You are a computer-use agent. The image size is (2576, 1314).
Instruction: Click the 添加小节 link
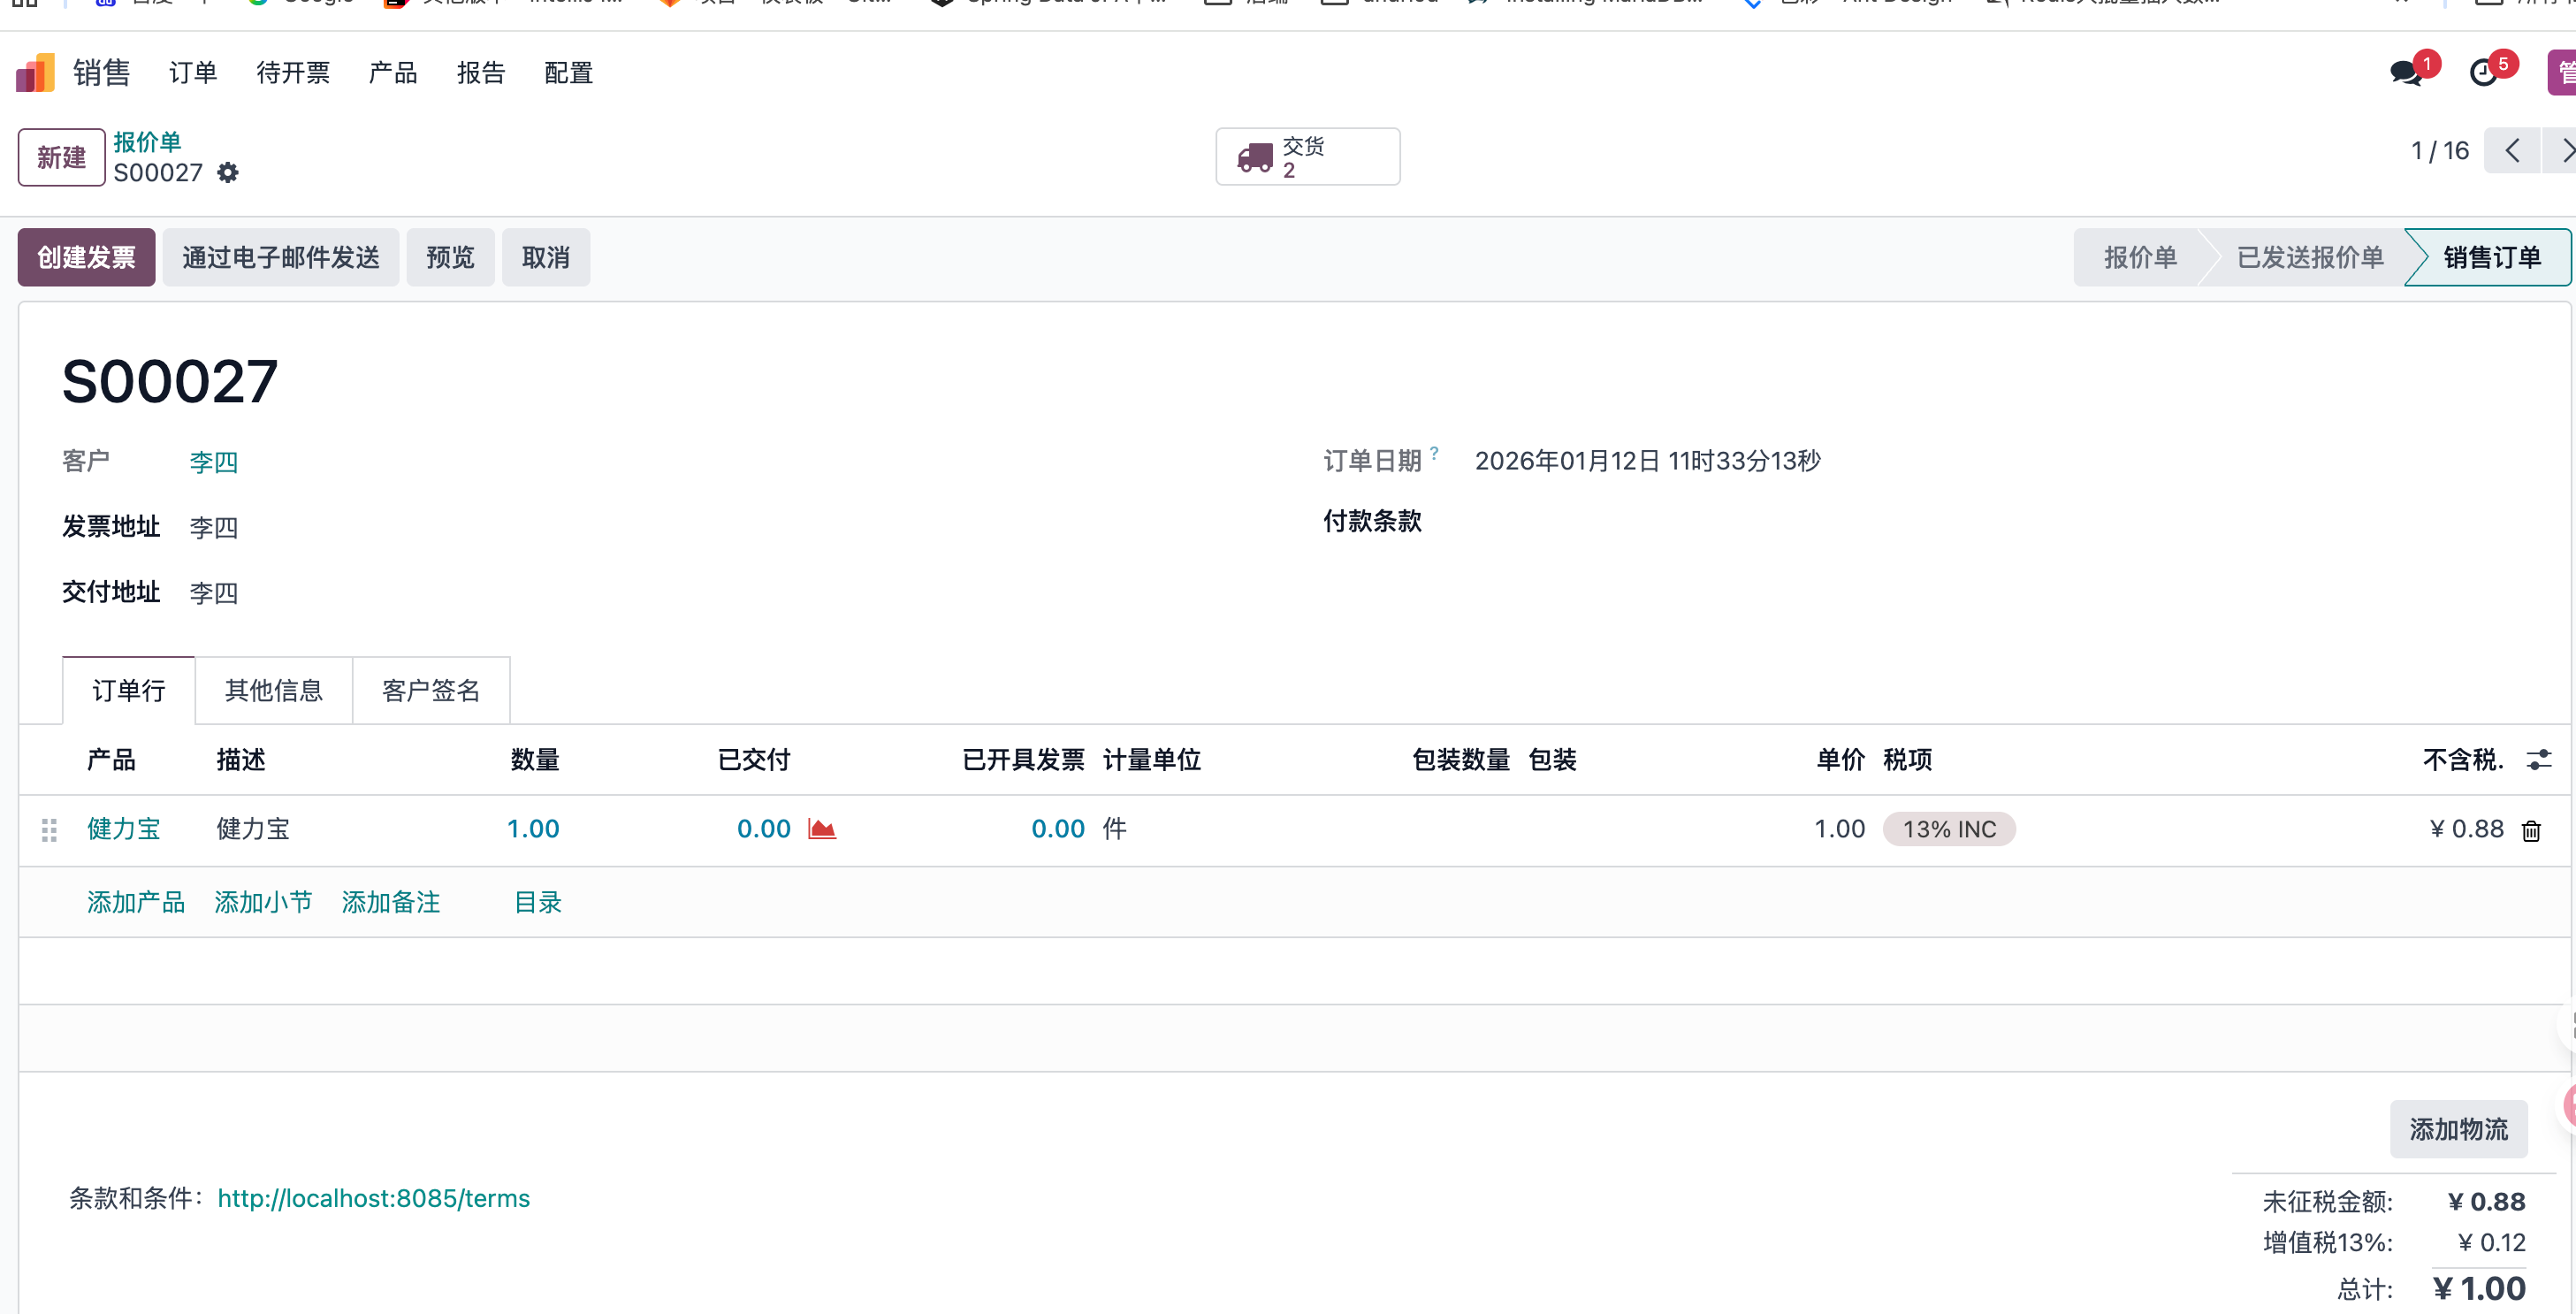point(263,903)
